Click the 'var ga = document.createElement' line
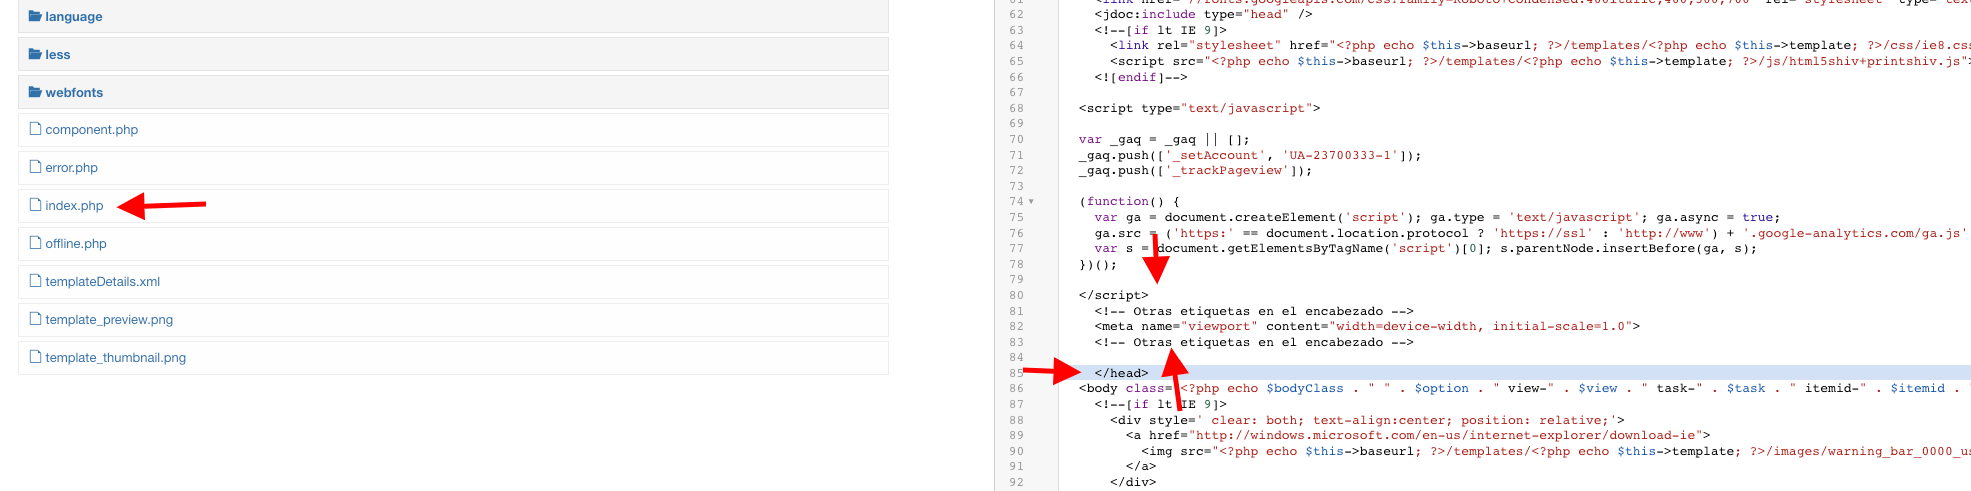1971x491 pixels. coord(1437,217)
